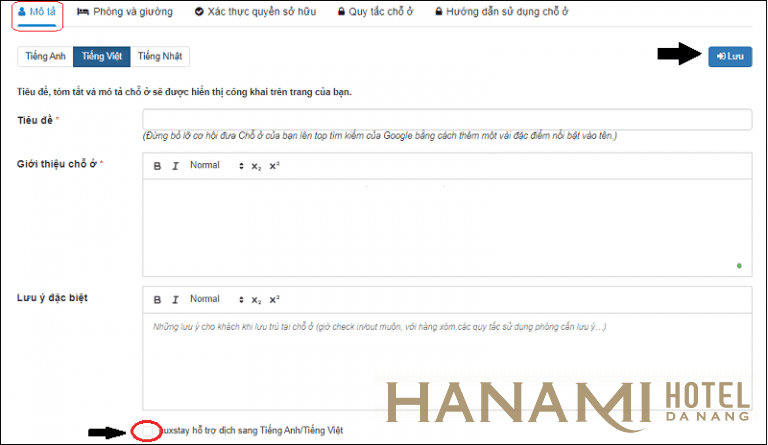Italic icon in Giới thiệu chỗ ở editor

pos(175,166)
